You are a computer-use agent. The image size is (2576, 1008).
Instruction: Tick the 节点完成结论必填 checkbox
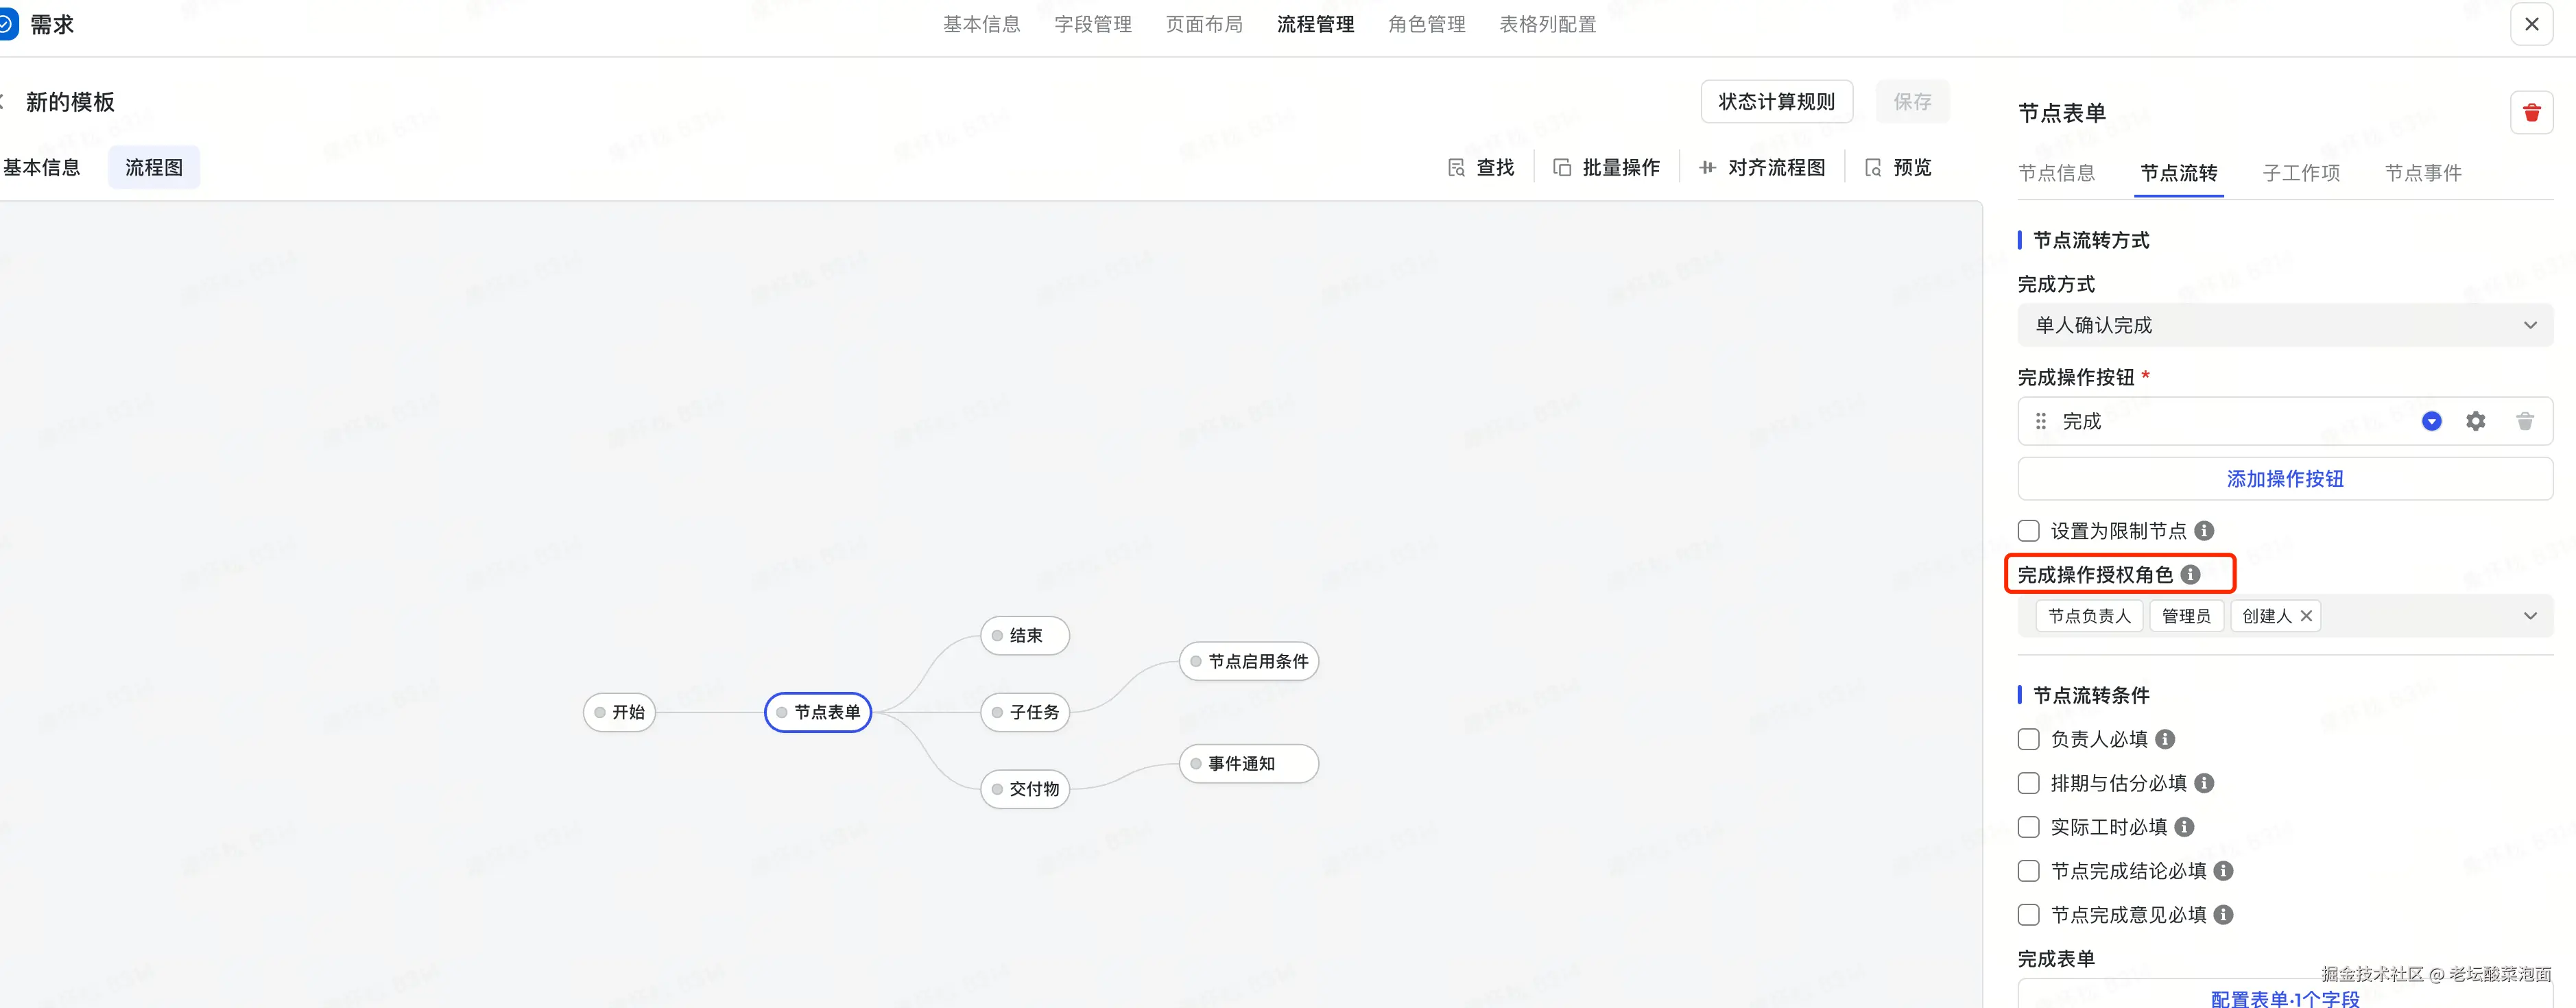2028,871
